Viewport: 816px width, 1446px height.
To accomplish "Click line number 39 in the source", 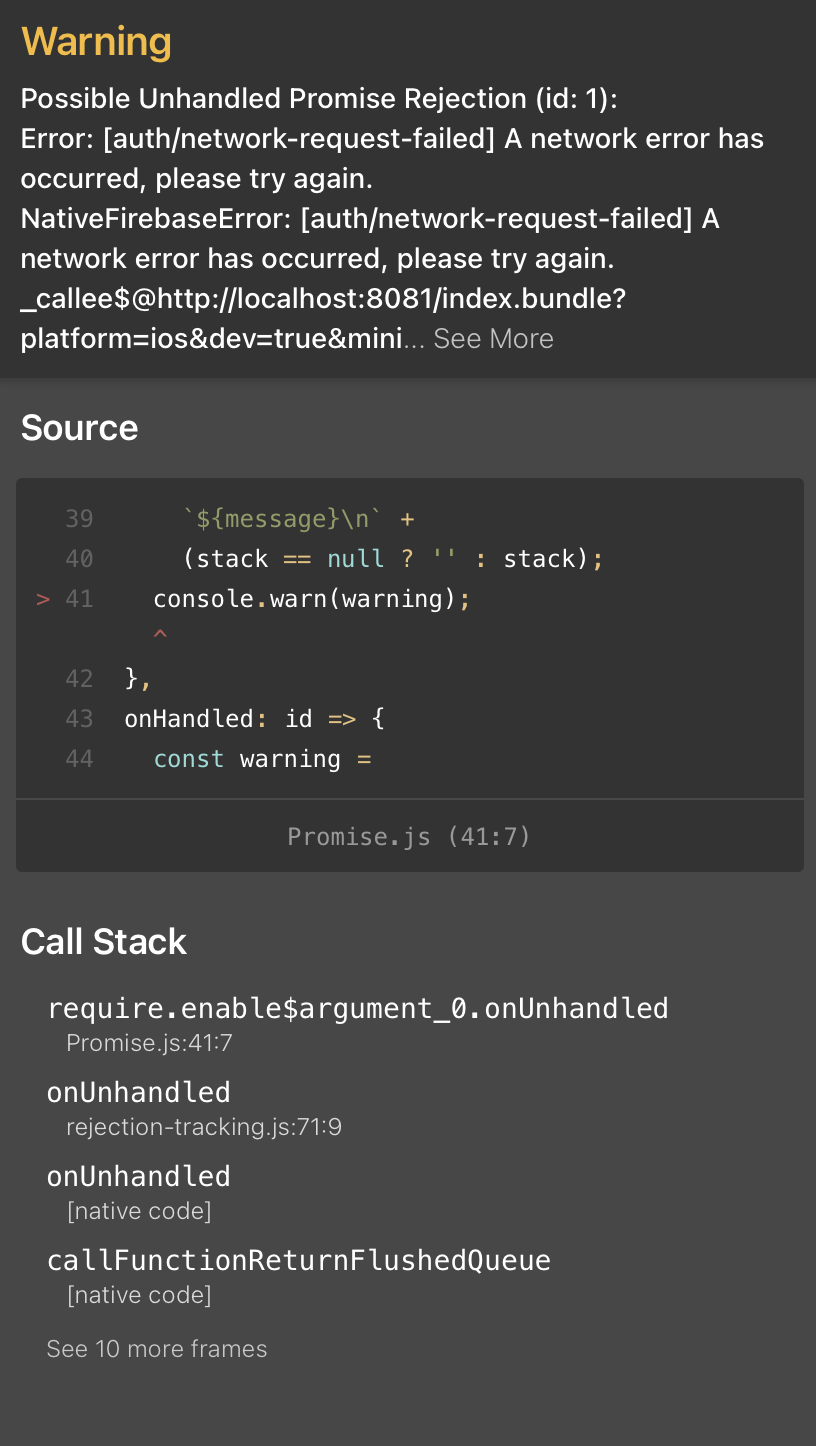I will pyautogui.click(x=79, y=519).
